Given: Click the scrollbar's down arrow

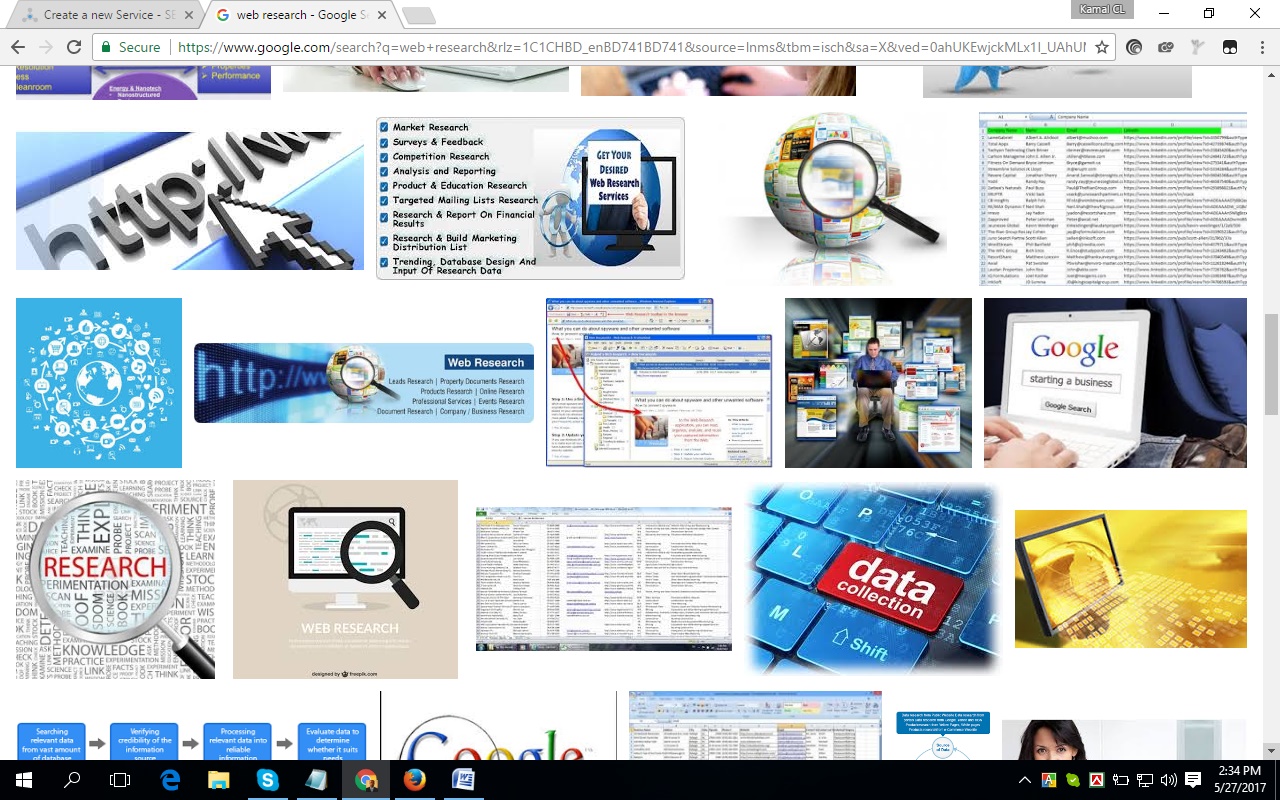Looking at the screenshot, I should (x=1271, y=751).
